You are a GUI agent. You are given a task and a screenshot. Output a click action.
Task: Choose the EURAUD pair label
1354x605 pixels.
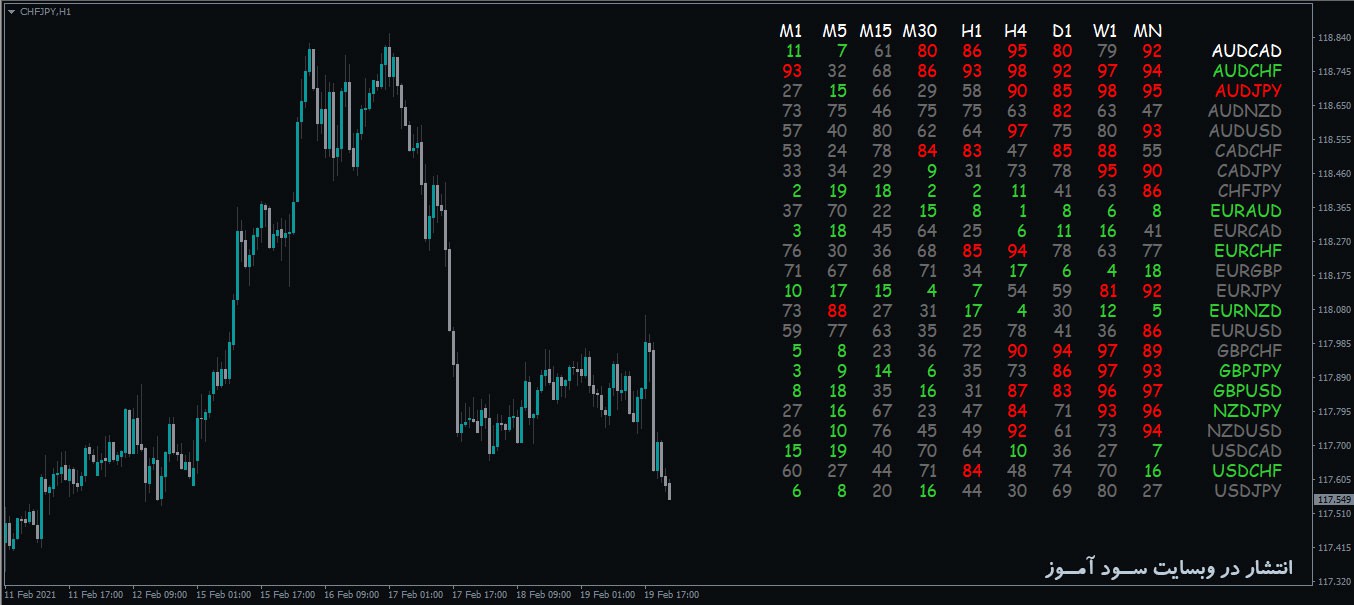pyautogui.click(x=1245, y=211)
